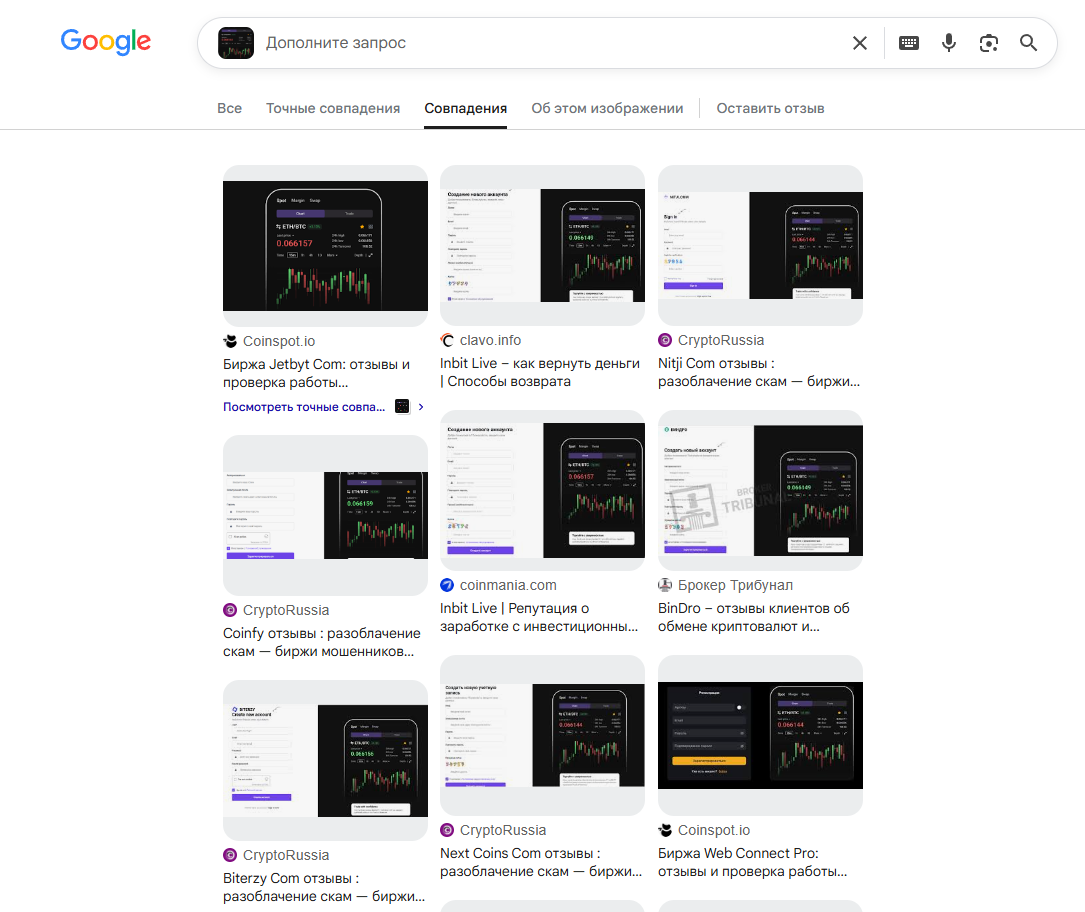This screenshot has width=1085, height=912.
Task: Open clavo.info Inbit Live thumbnail
Action: point(542,245)
